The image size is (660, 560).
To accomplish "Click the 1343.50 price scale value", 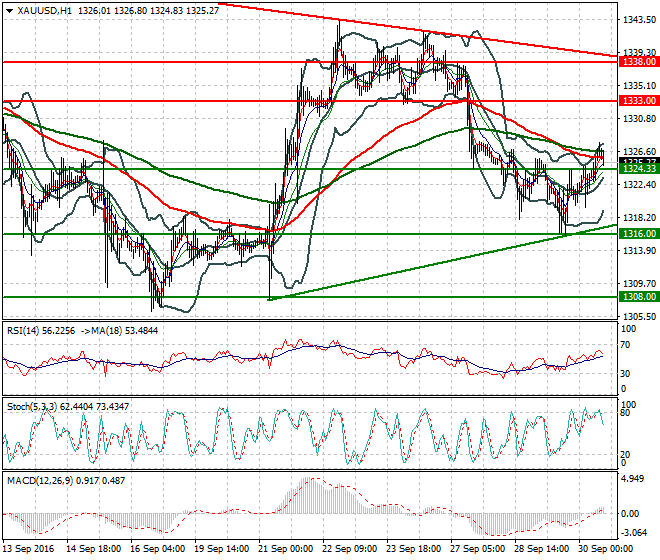I will click(639, 20).
